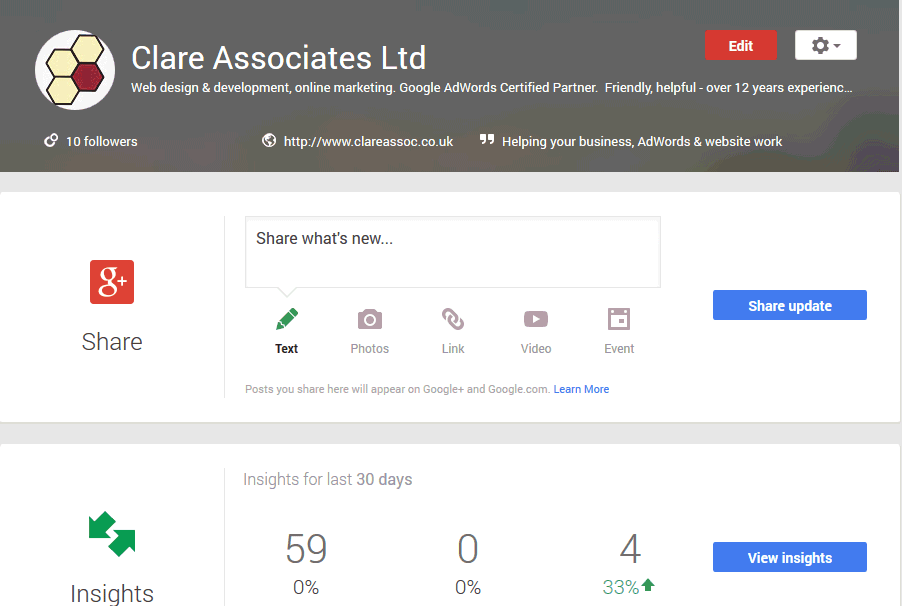Click the 'Insights for last 30 days' heading
This screenshot has height=606, width=902.
pyautogui.click(x=327, y=479)
